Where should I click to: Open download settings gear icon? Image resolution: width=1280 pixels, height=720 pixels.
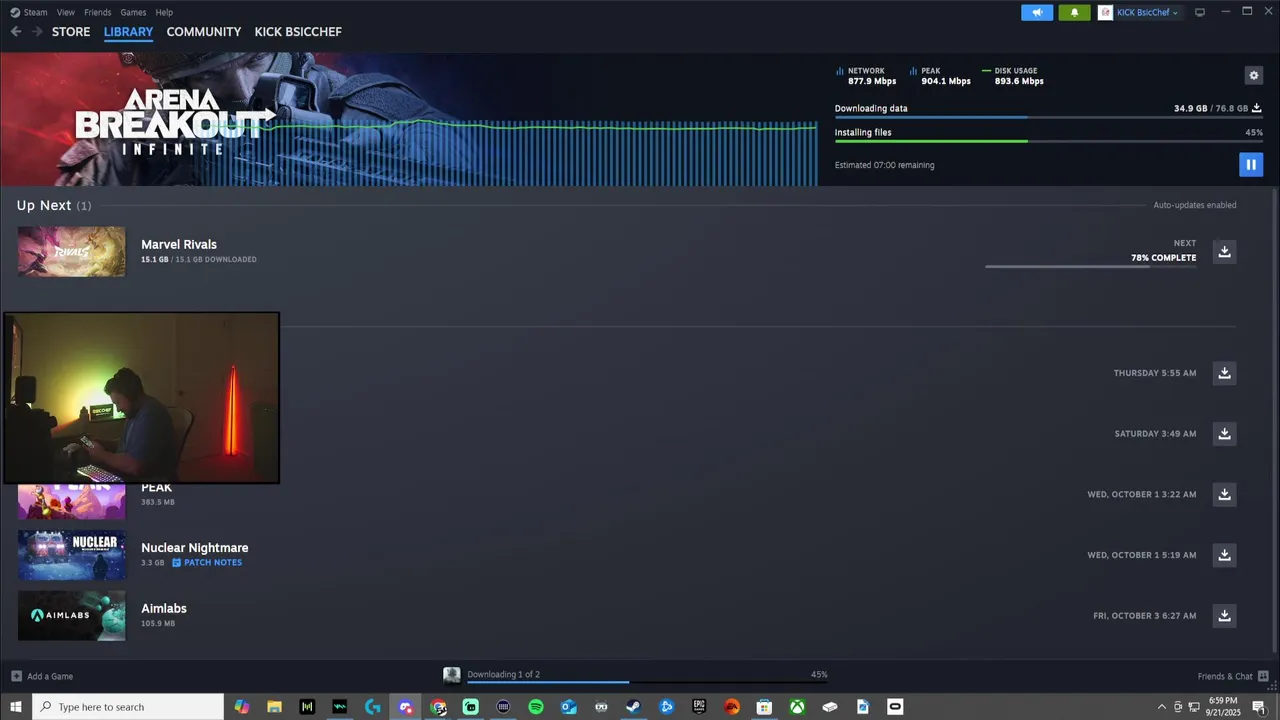[x=1253, y=75]
